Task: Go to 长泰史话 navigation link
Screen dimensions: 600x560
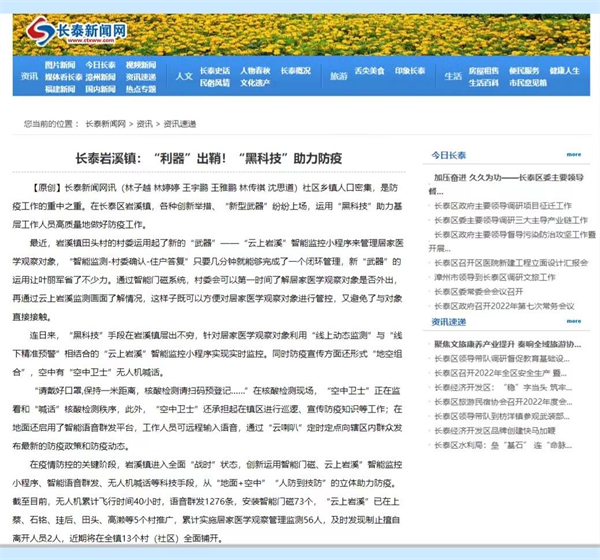Action: tap(215, 71)
